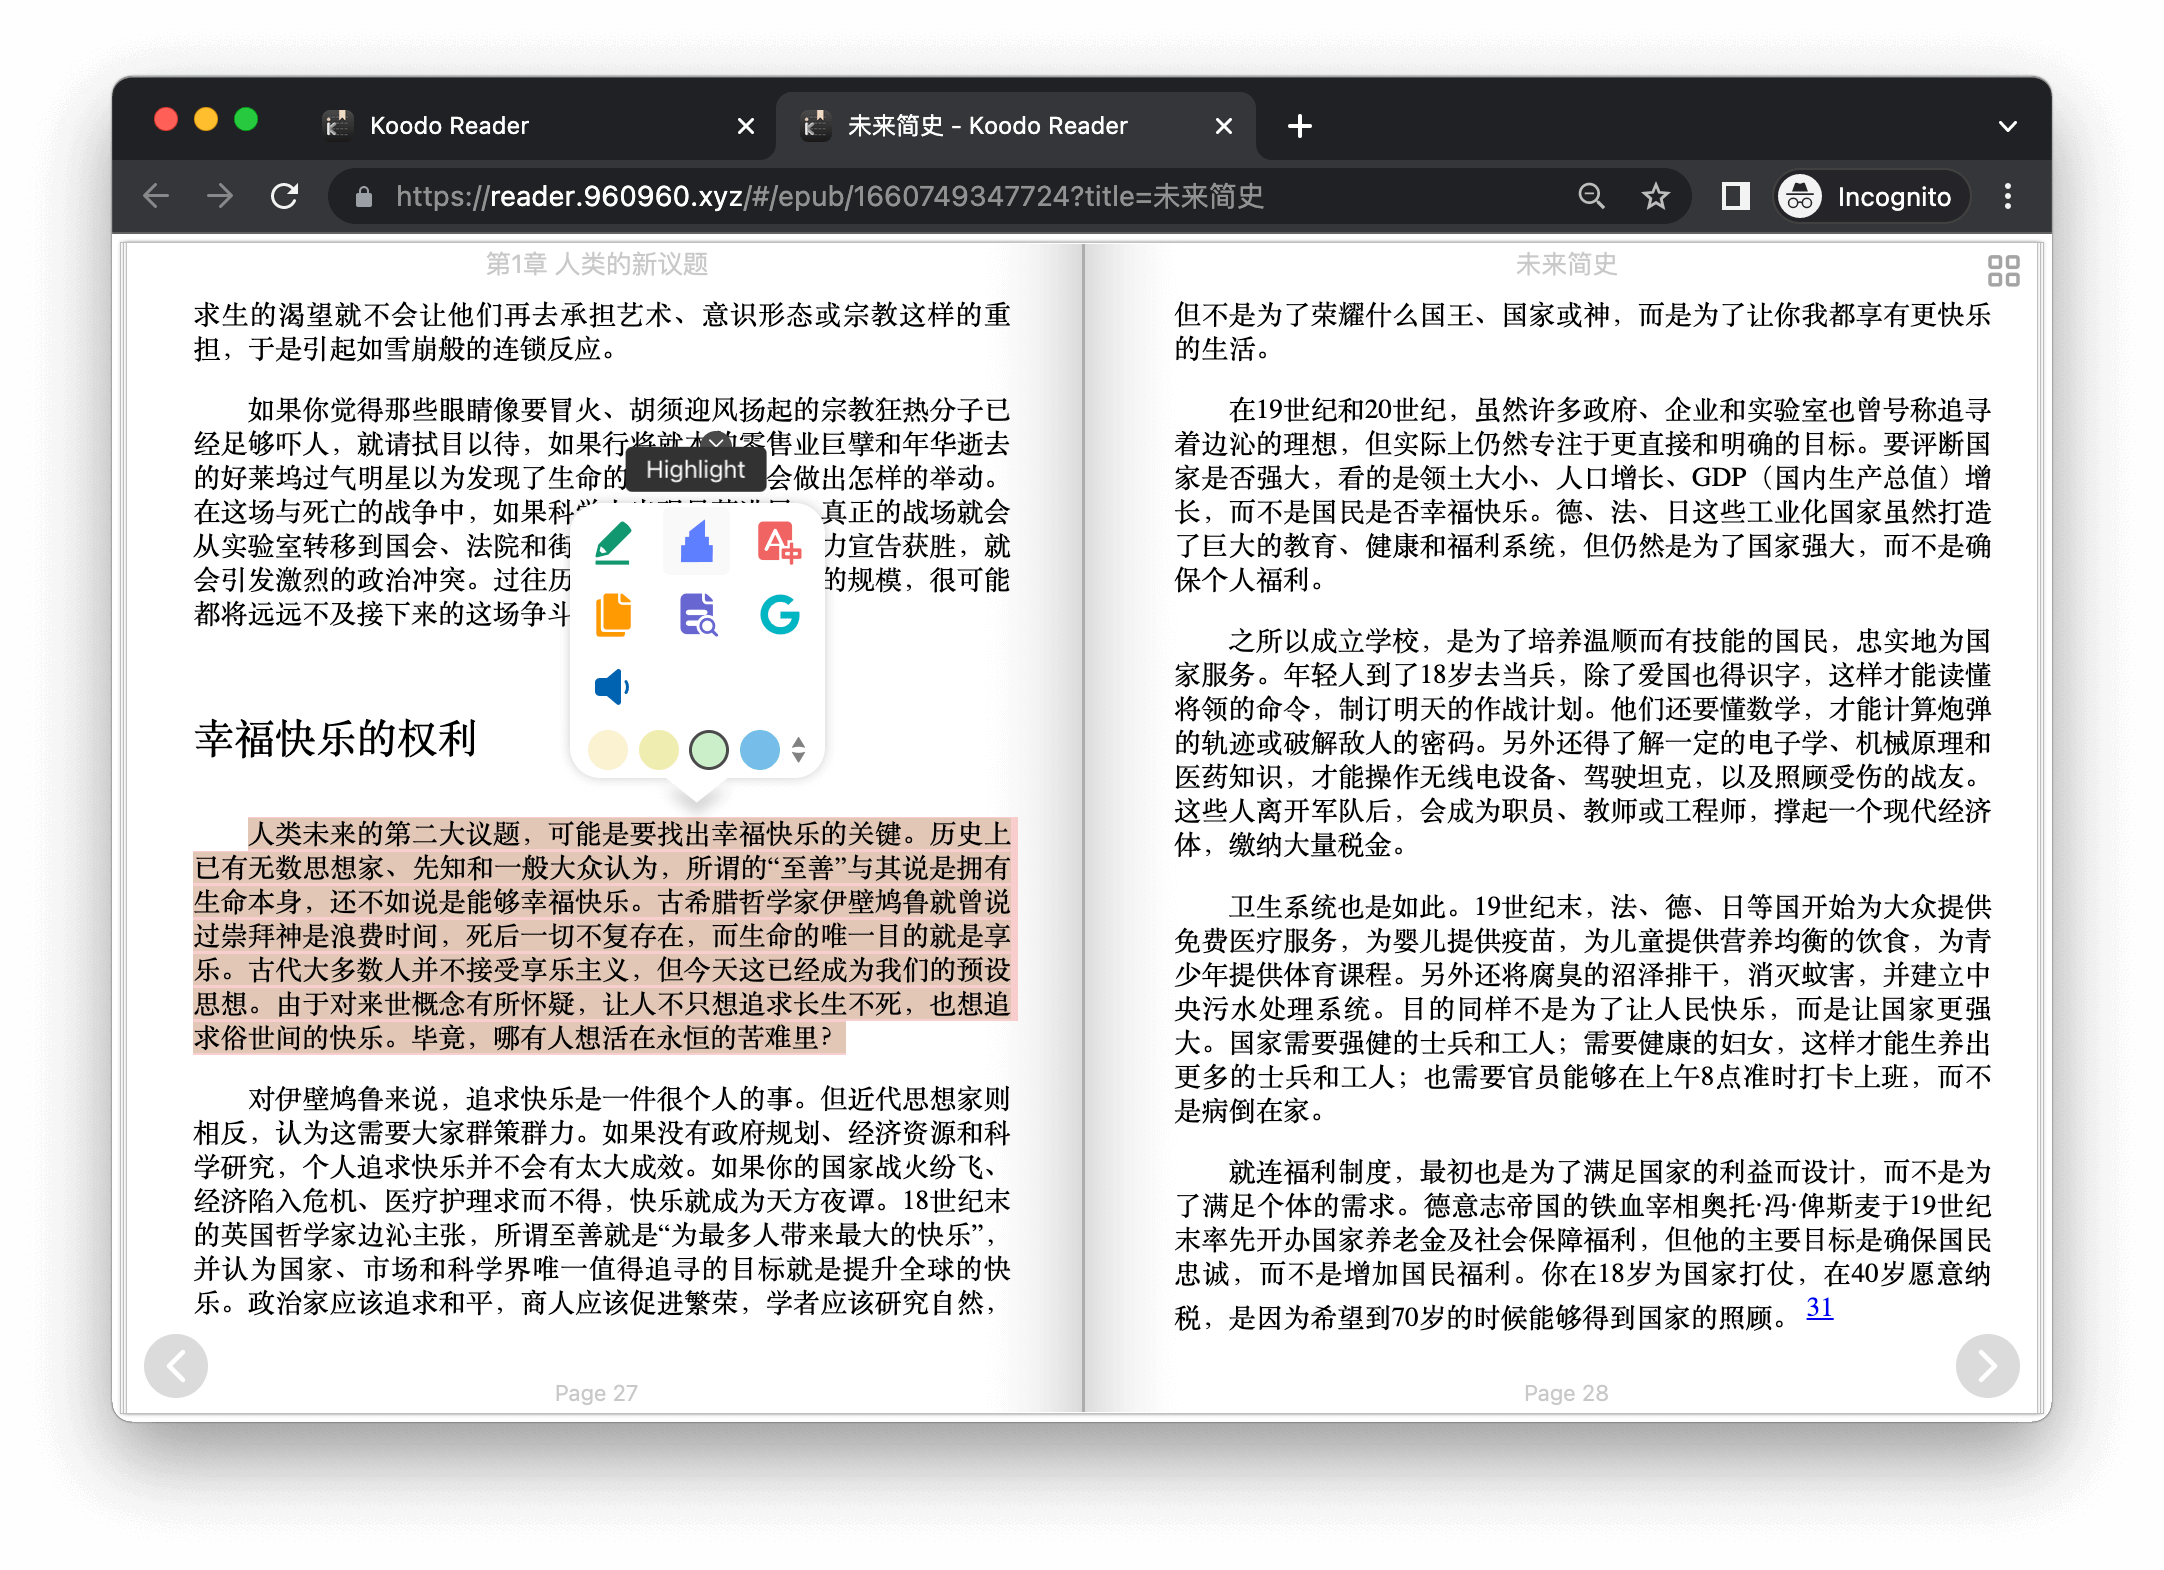Click the color list up-down arrows
Screen dimensions: 2164x1570
pos(798,750)
